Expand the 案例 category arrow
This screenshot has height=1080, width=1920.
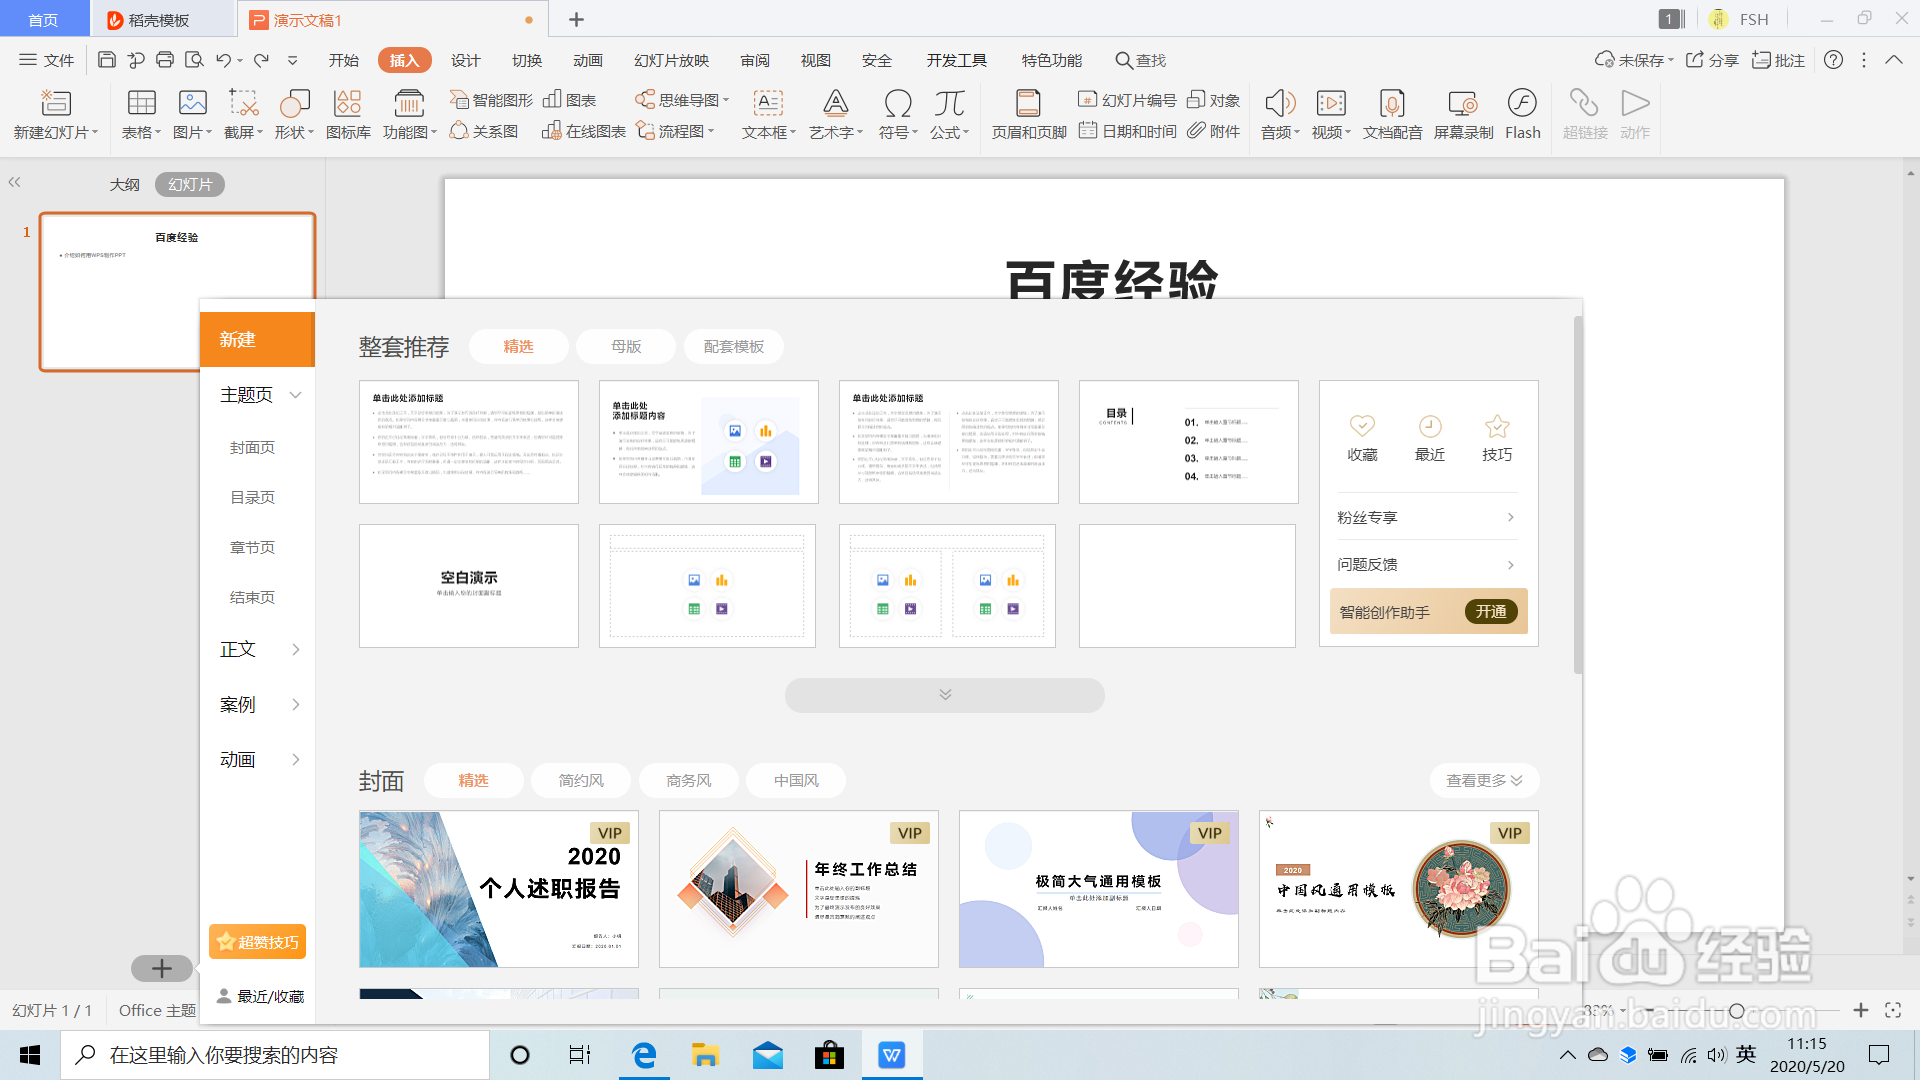tap(295, 704)
